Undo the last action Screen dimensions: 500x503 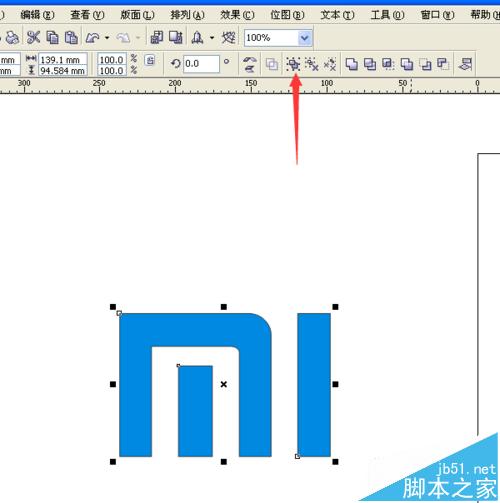click(x=92, y=38)
